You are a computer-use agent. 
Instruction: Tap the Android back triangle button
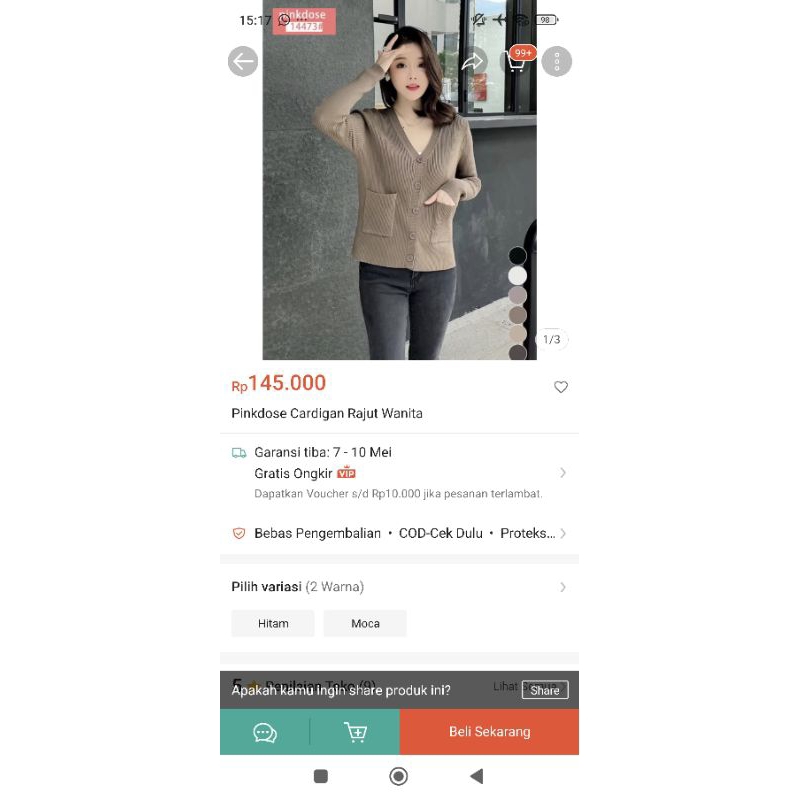point(477,777)
